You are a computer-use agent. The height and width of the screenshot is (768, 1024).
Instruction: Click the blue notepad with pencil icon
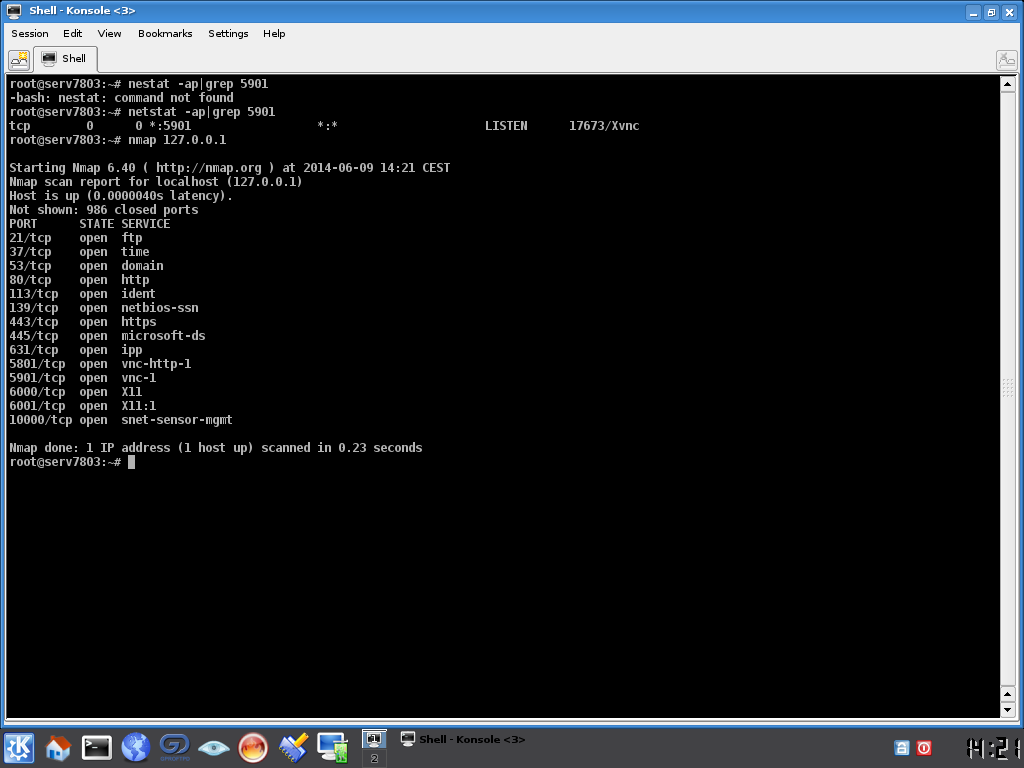tap(293, 747)
